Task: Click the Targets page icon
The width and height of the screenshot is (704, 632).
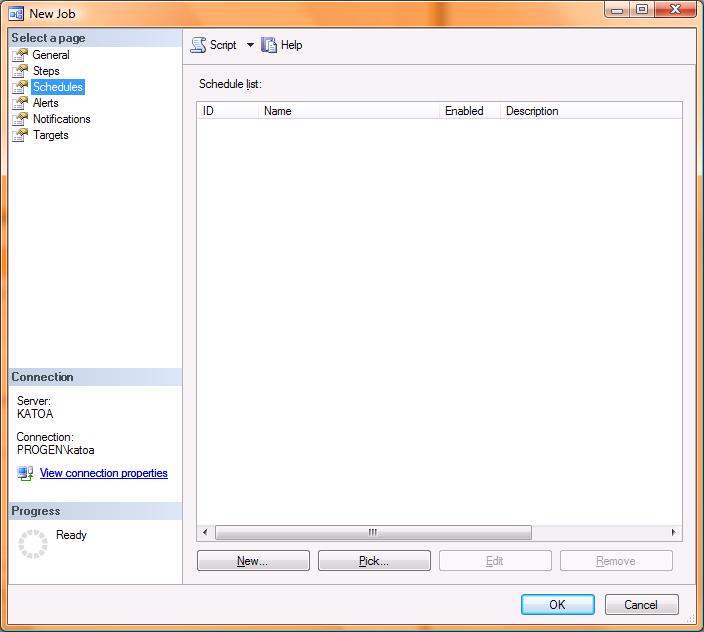Action: [20, 135]
